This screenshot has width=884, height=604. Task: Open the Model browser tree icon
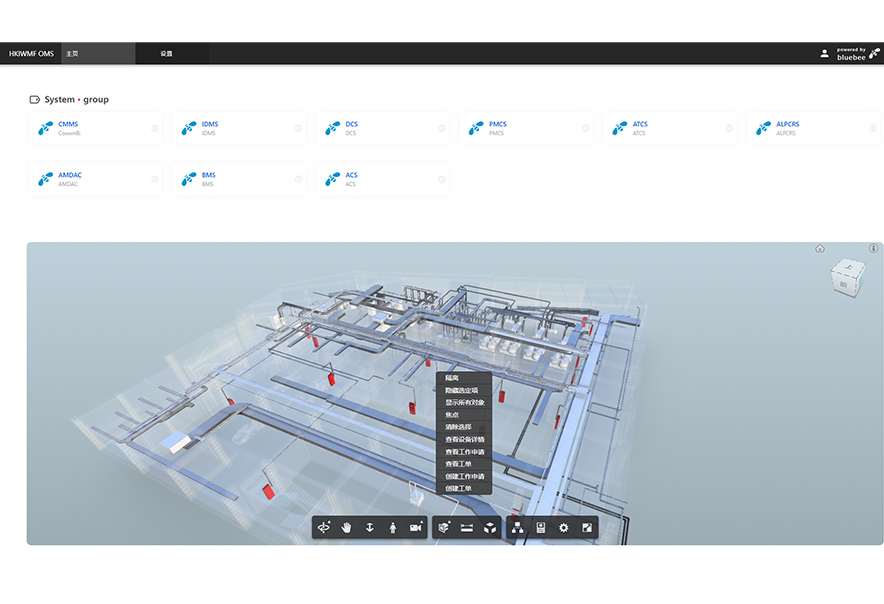(x=517, y=528)
